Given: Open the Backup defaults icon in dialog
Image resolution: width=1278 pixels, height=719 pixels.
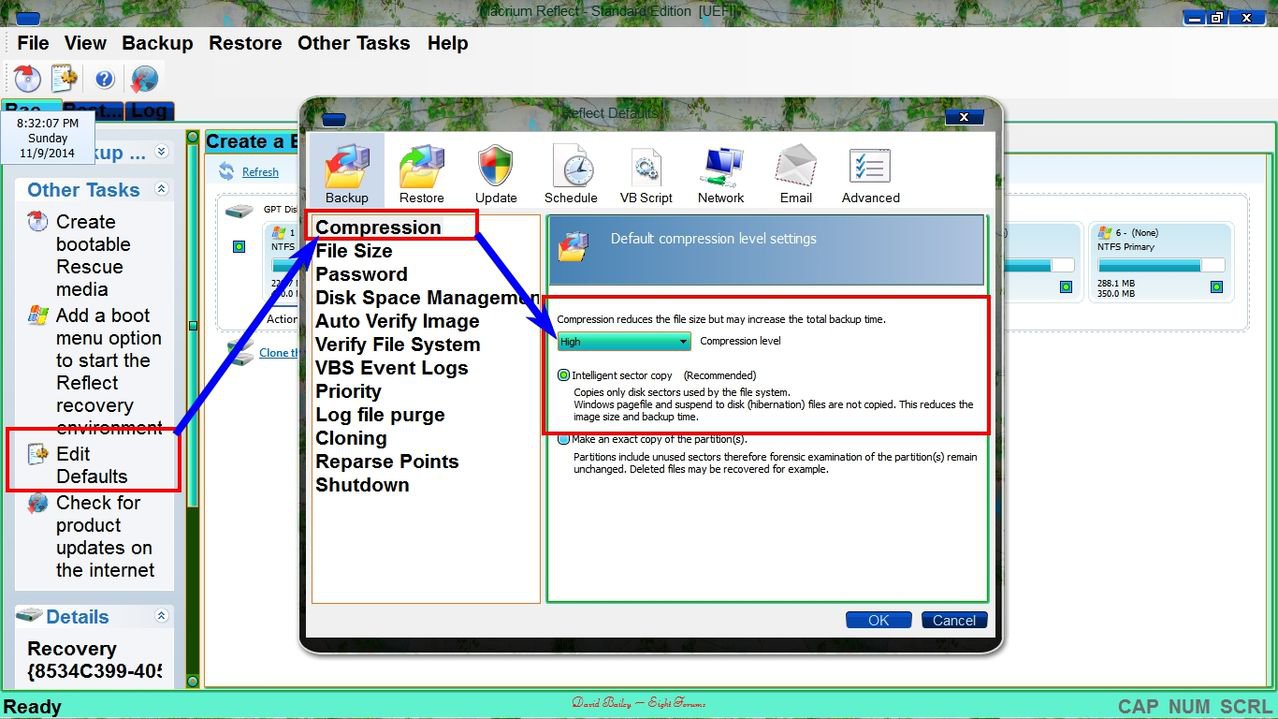Looking at the screenshot, I should click(x=347, y=165).
